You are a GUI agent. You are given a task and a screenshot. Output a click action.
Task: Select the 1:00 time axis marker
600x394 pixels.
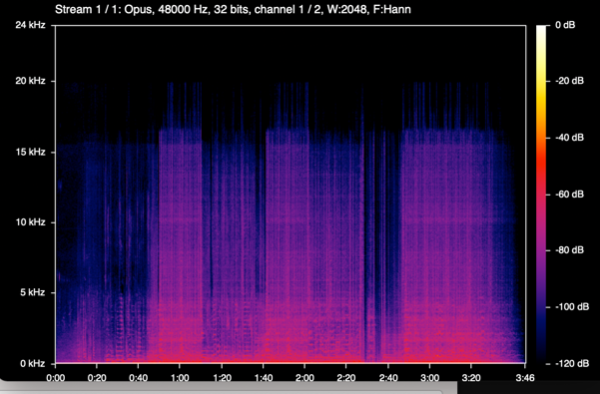180,378
